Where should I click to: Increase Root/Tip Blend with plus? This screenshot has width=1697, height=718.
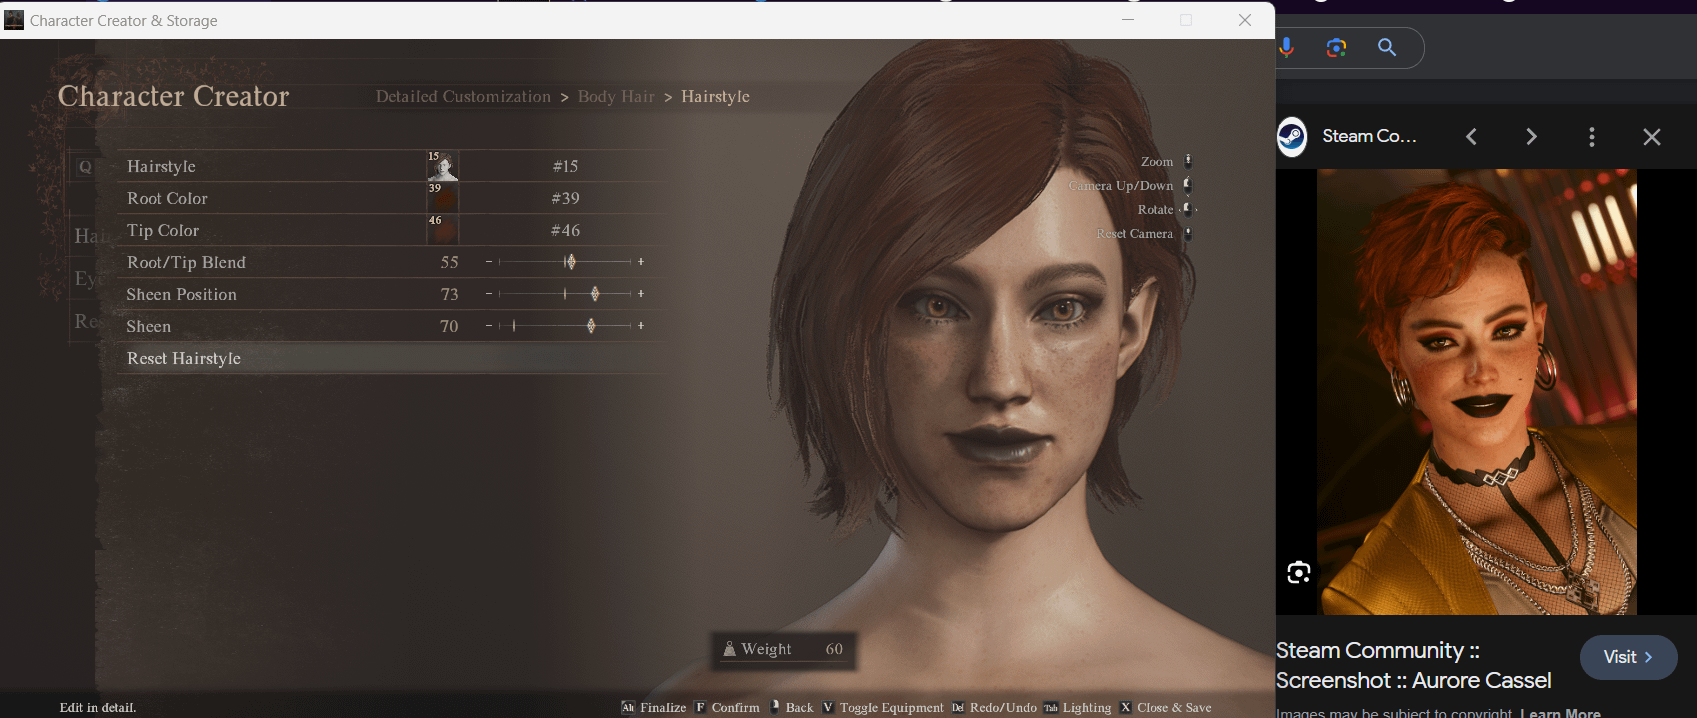coord(641,262)
